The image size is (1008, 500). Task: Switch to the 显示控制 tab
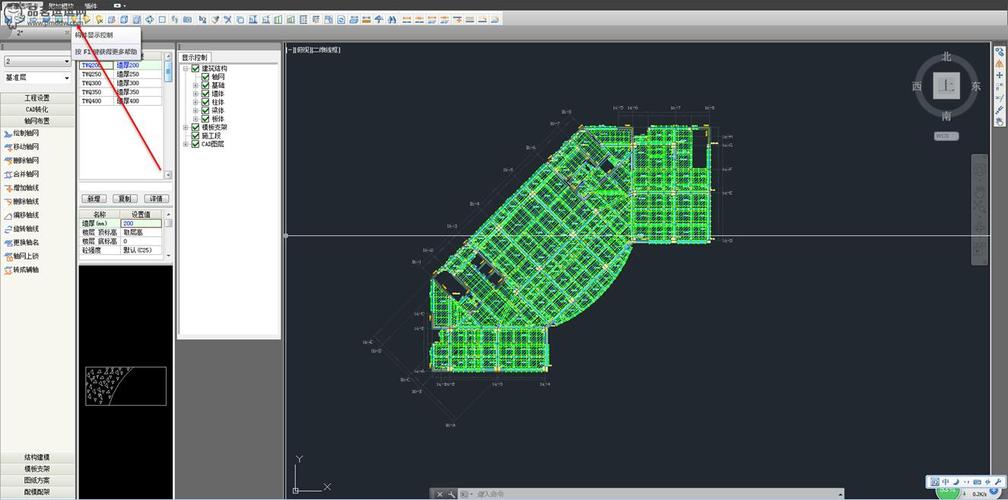195,57
